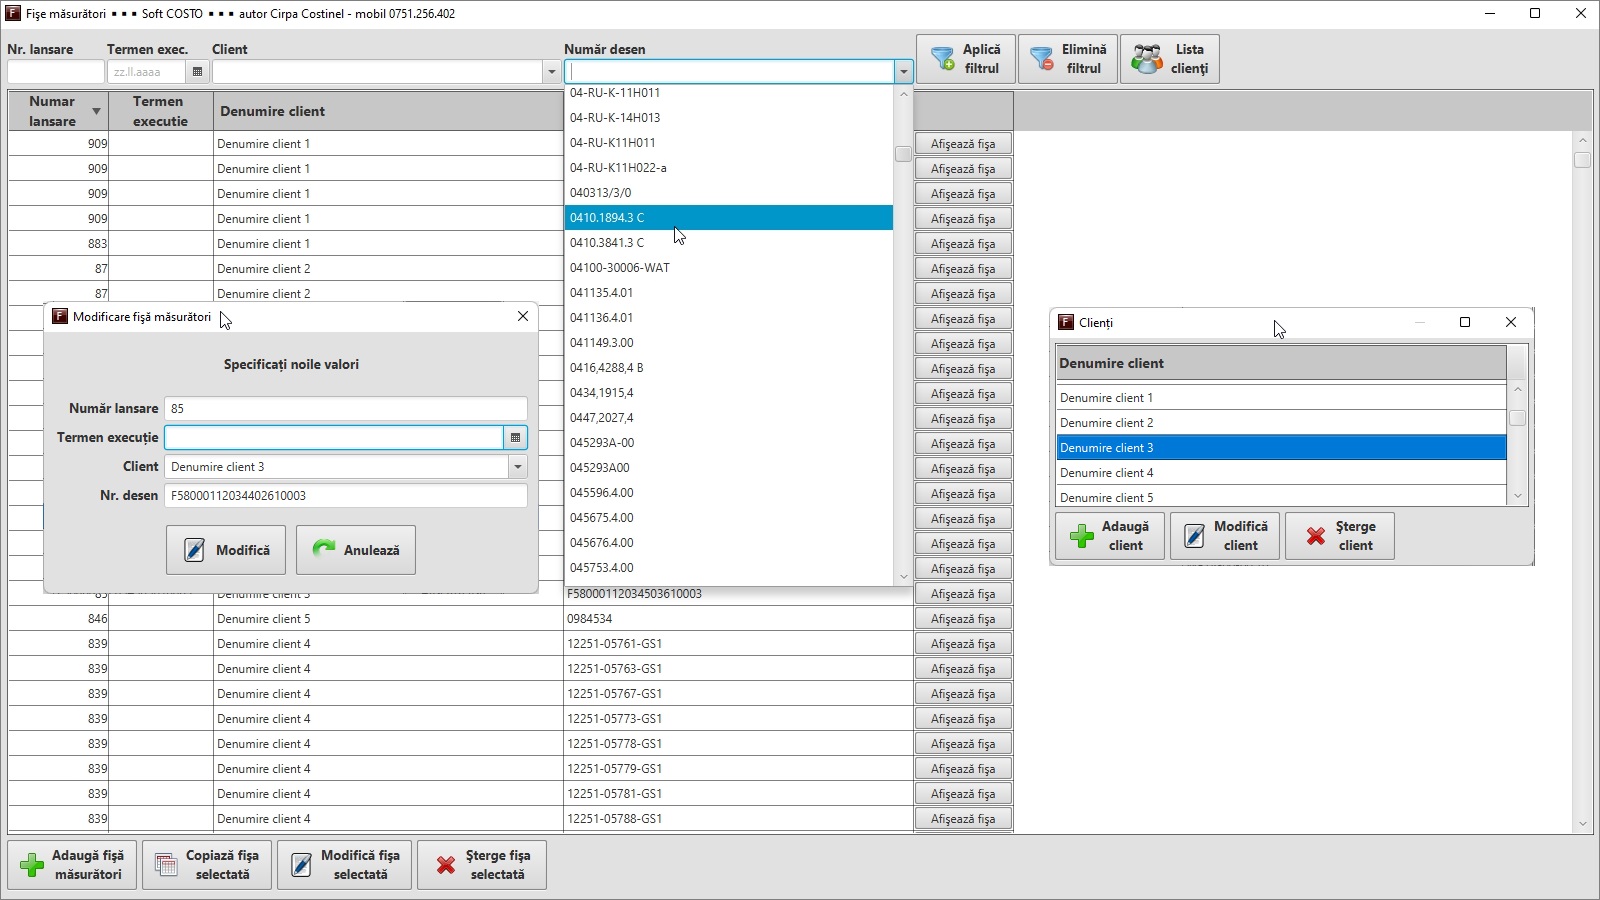
Task: Click the green plus Adaugă client icon
Action: pos(1082,536)
